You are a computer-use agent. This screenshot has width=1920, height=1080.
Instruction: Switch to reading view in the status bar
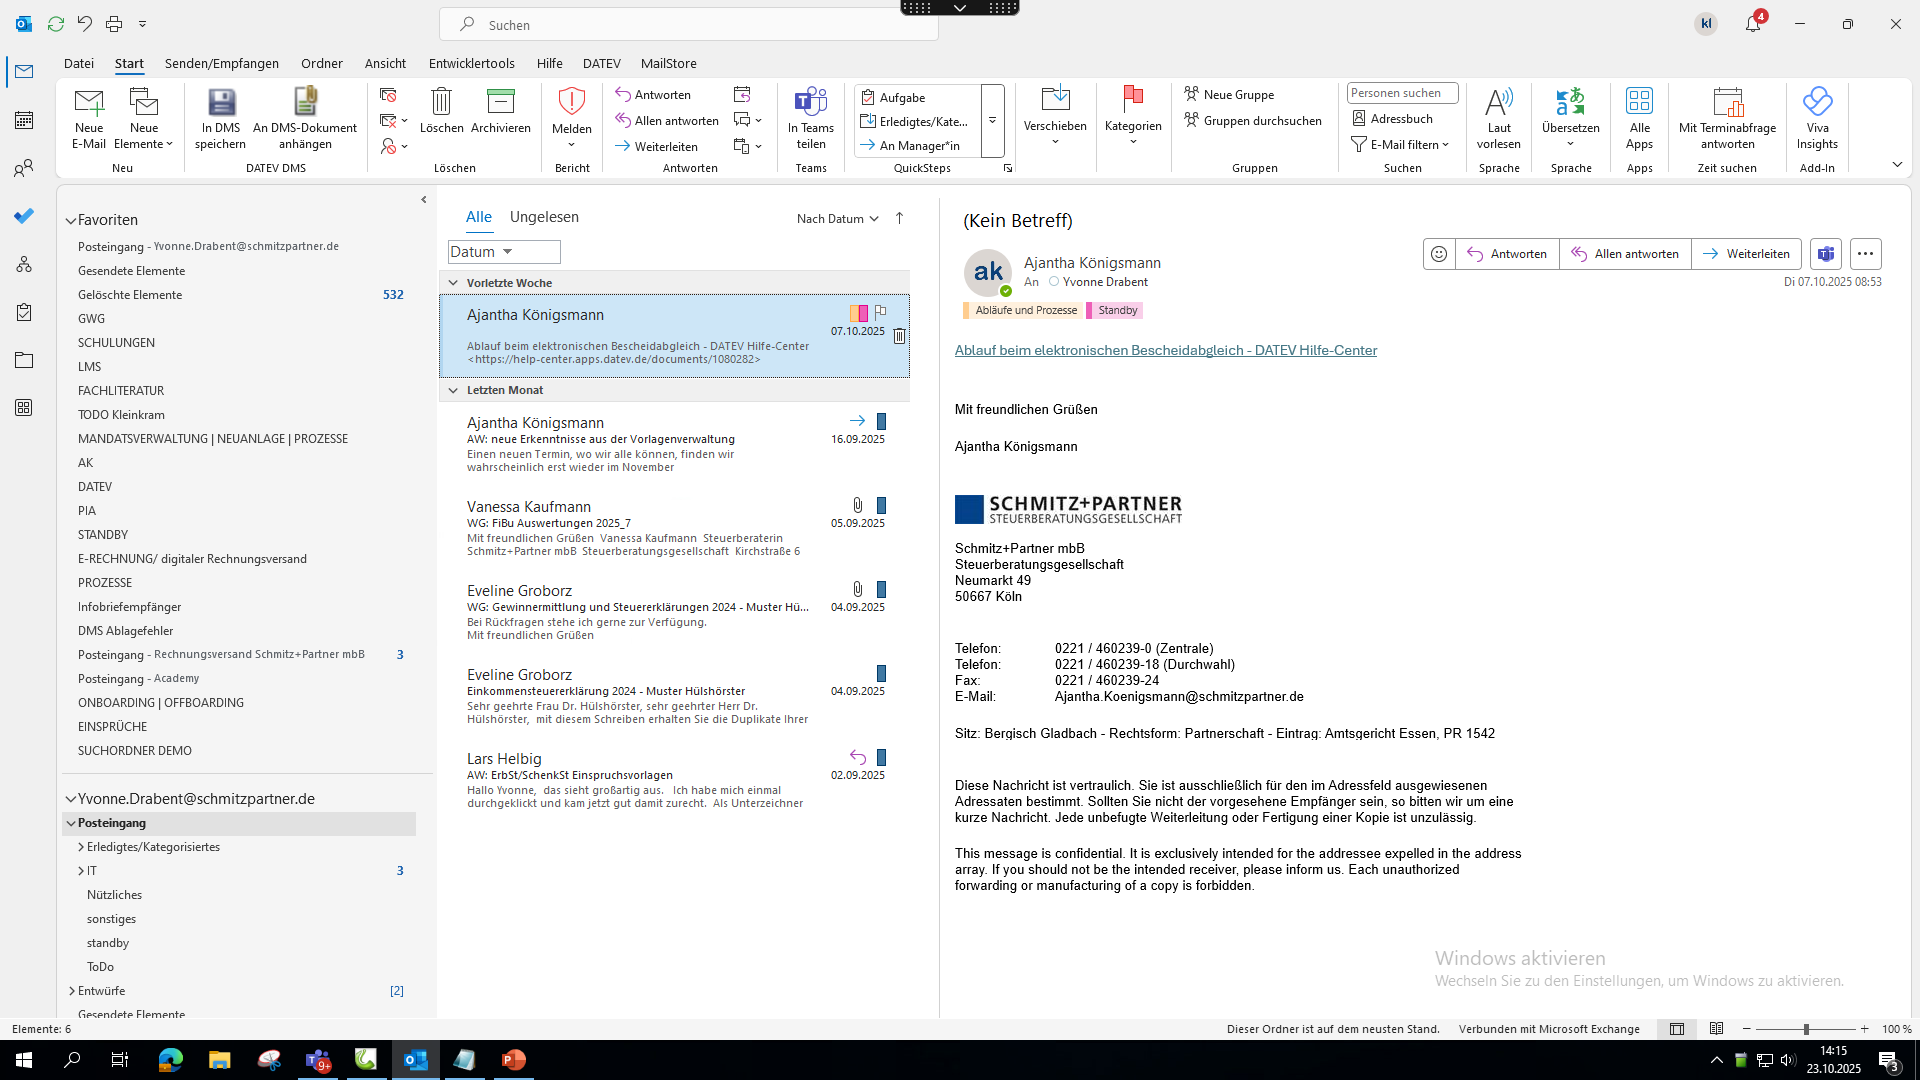tap(1717, 1029)
